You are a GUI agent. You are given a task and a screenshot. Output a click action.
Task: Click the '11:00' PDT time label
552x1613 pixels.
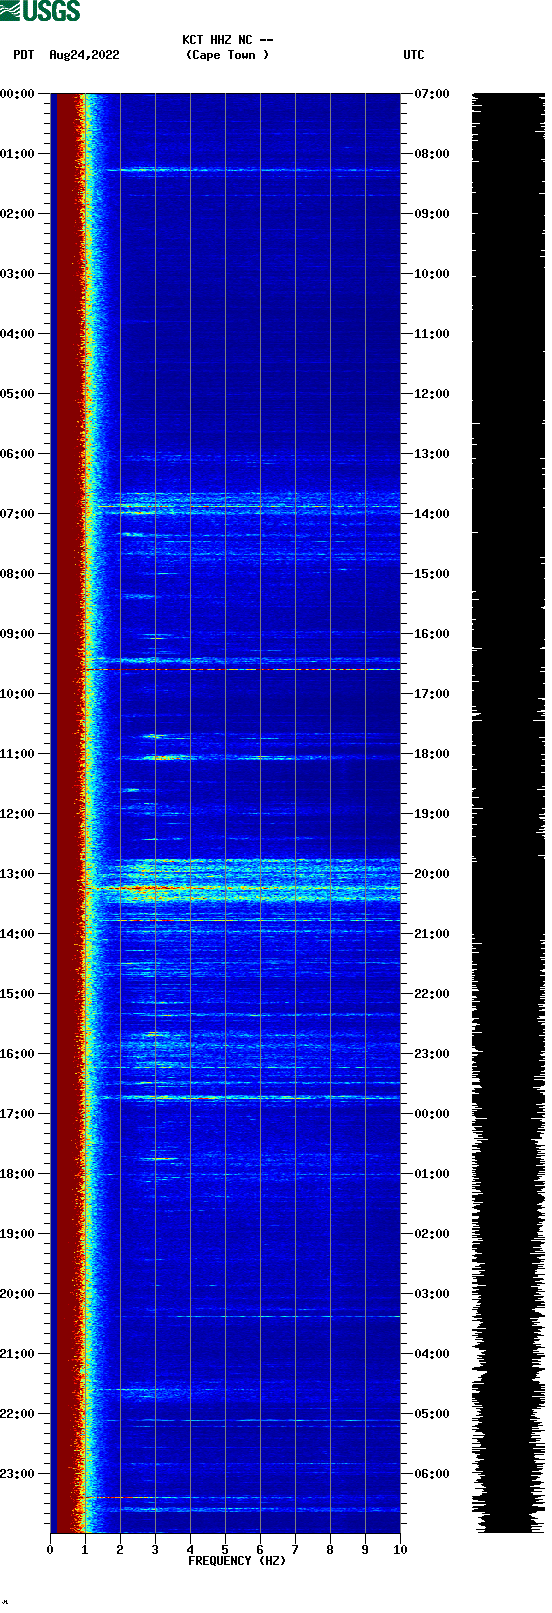coord(17,754)
